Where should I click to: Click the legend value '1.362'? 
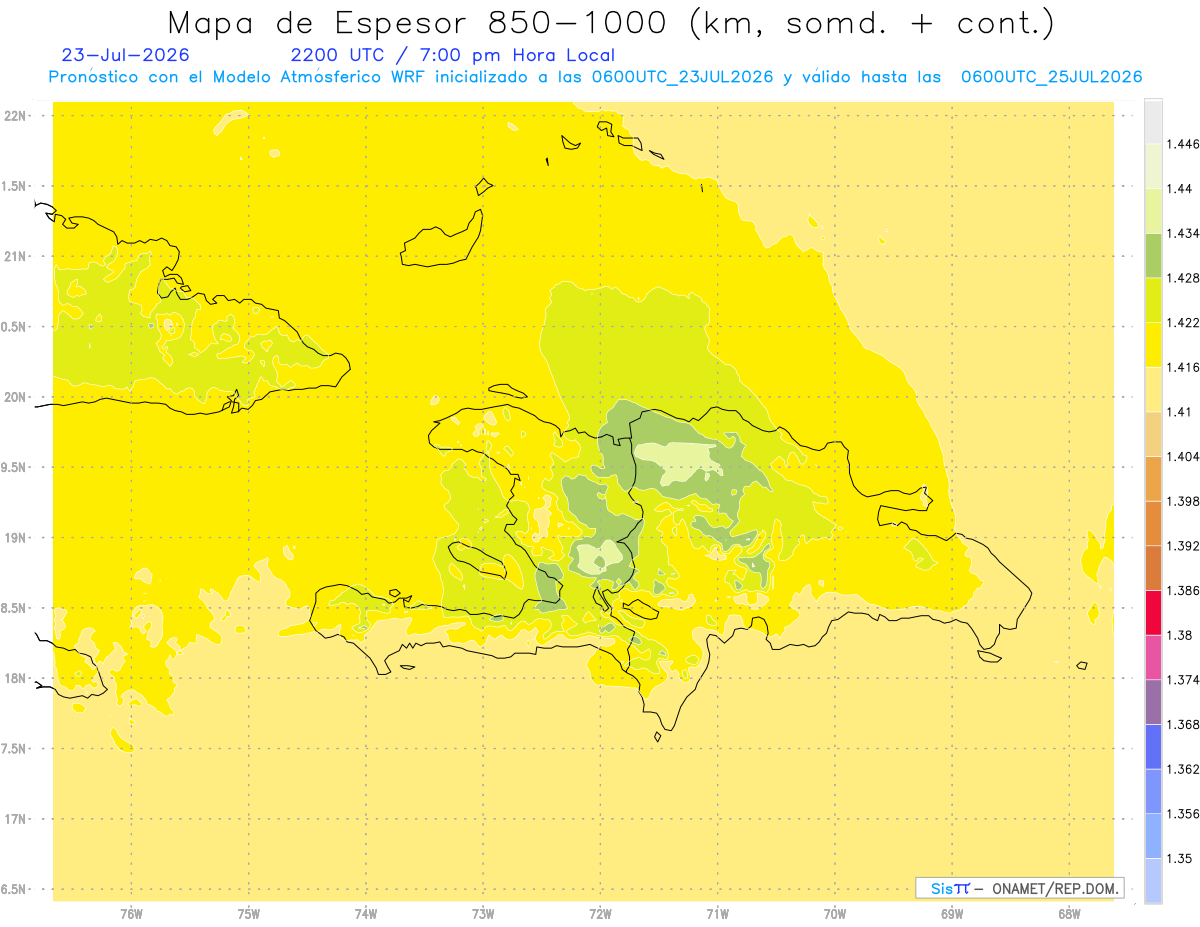[x=1182, y=769]
